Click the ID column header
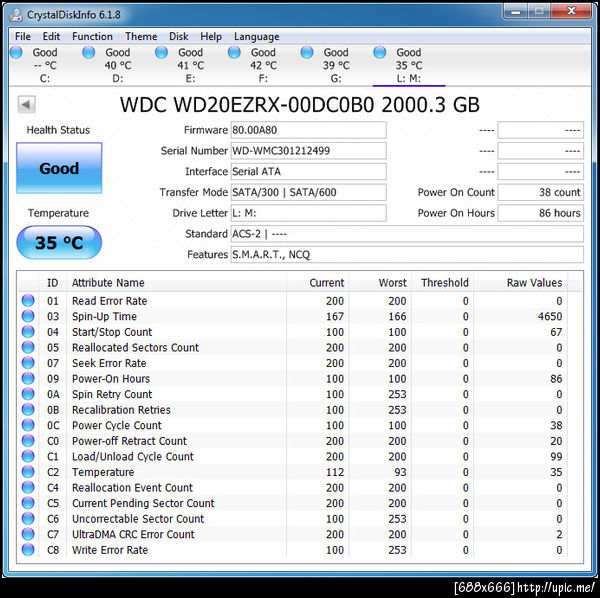600x598 pixels. click(52, 283)
